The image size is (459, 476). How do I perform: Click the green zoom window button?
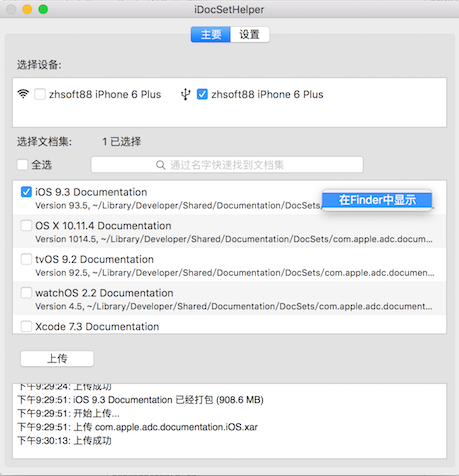[43, 9]
